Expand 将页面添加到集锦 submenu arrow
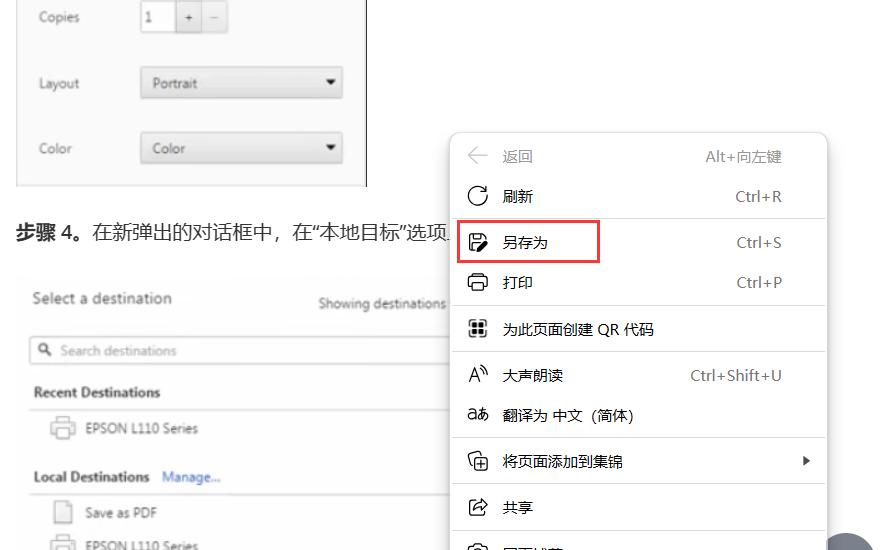This screenshot has width=886, height=550. (x=806, y=461)
